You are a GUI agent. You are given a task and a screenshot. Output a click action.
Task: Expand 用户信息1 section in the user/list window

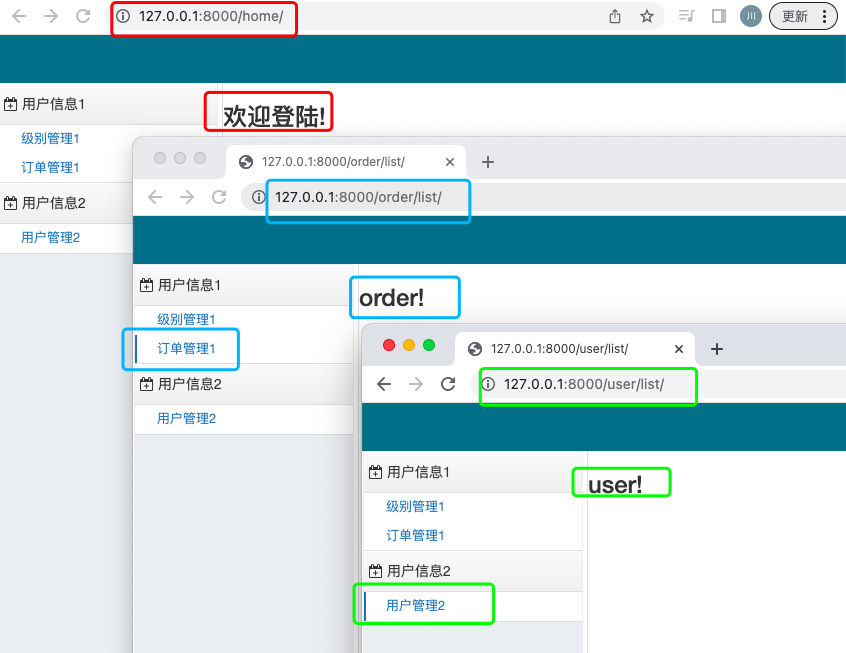tap(418, 472)
